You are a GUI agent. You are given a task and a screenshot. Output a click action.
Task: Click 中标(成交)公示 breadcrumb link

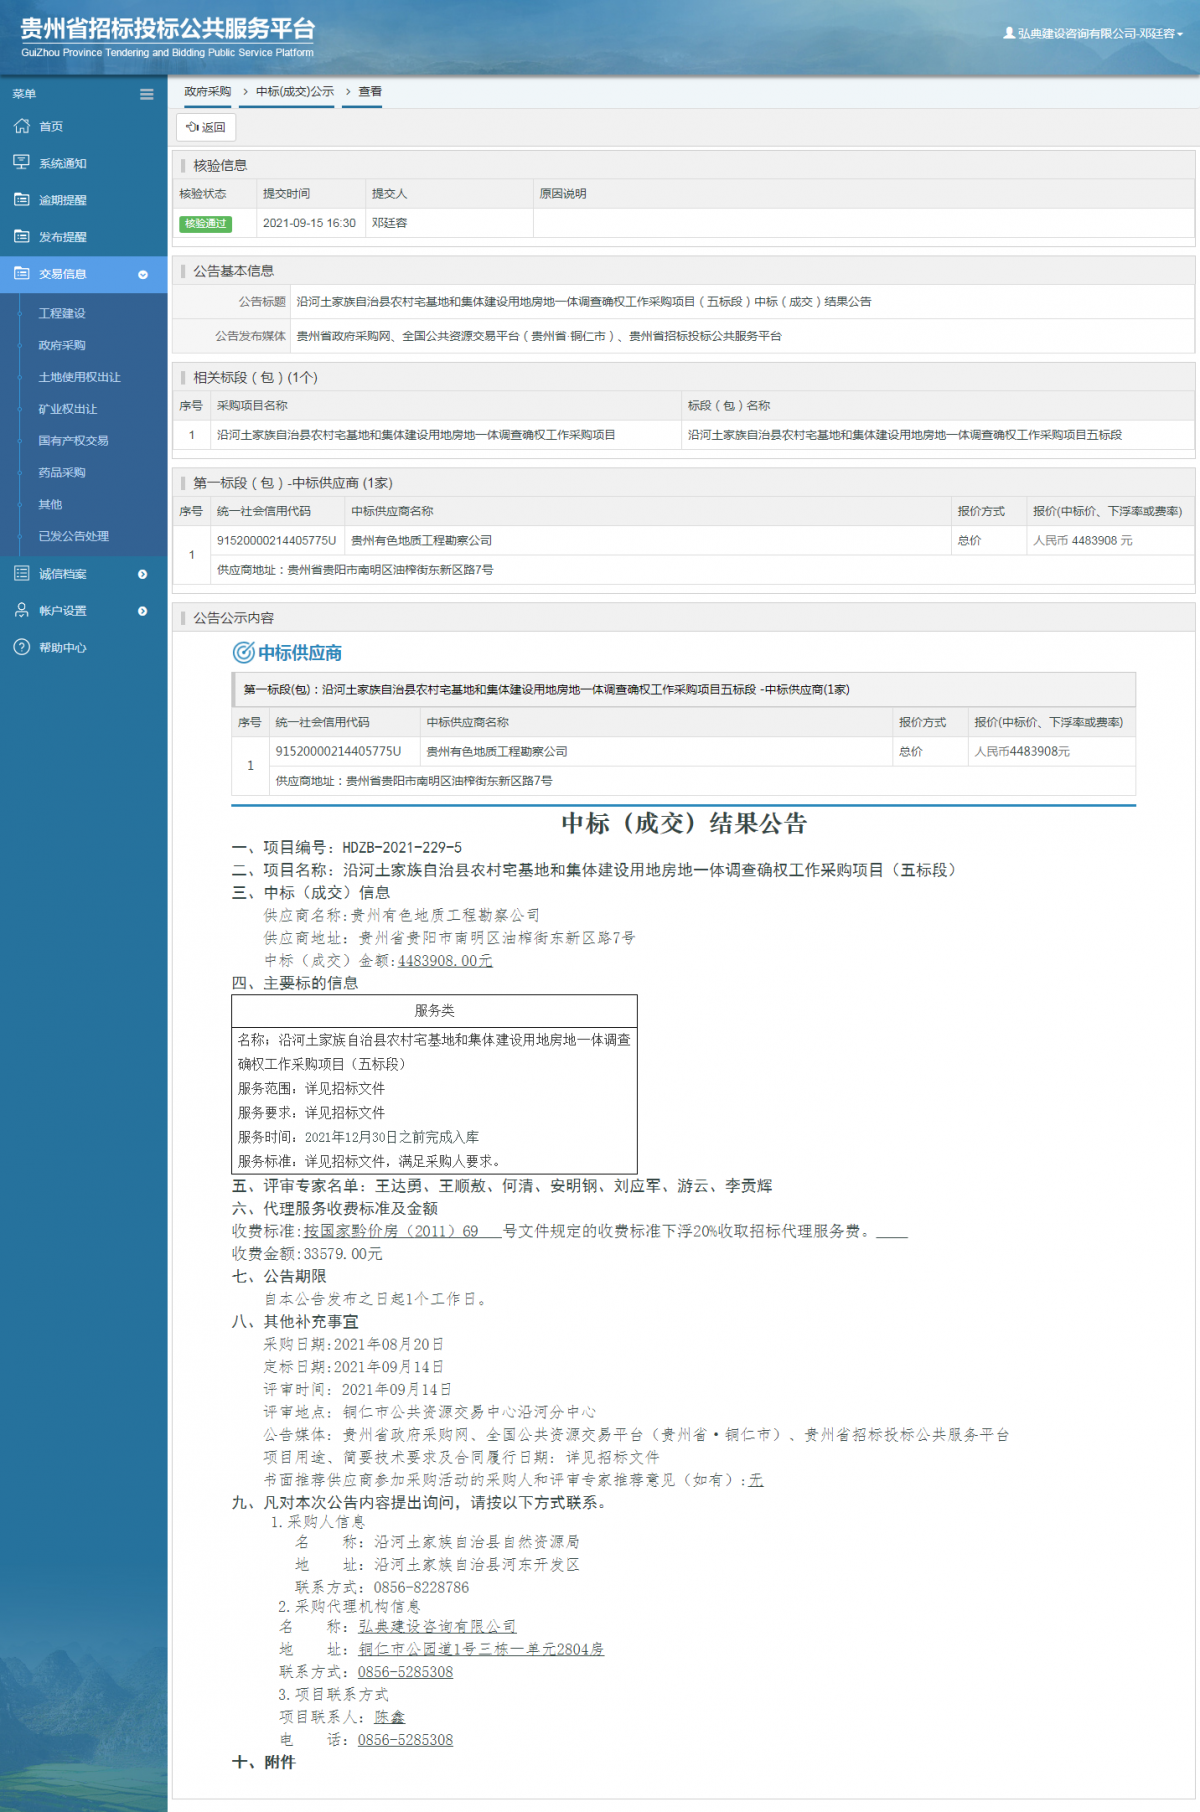[295, 91]
